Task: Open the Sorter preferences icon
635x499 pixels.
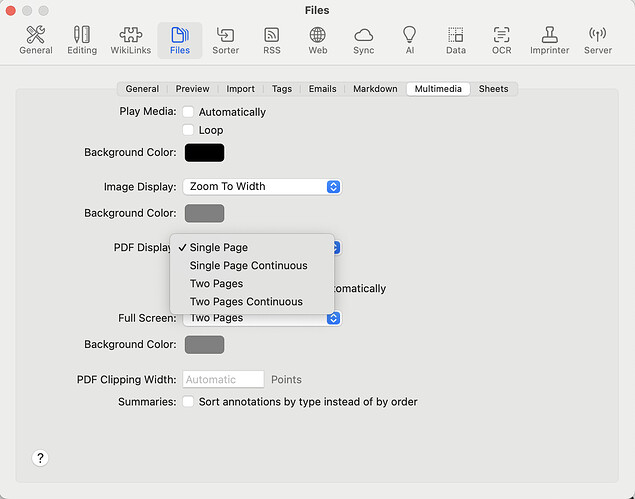Action: coord(225,40)
